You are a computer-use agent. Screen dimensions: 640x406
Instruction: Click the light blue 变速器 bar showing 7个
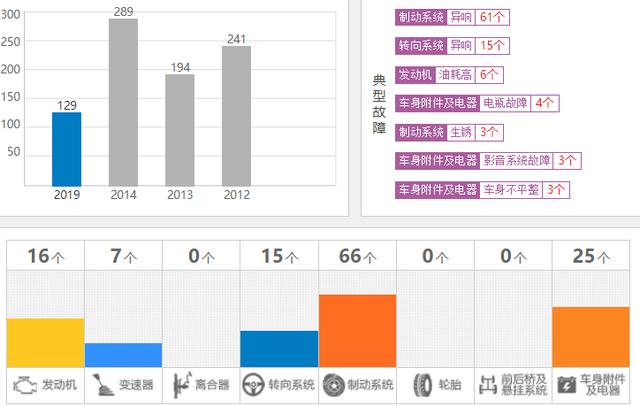[x=123, y=355]
